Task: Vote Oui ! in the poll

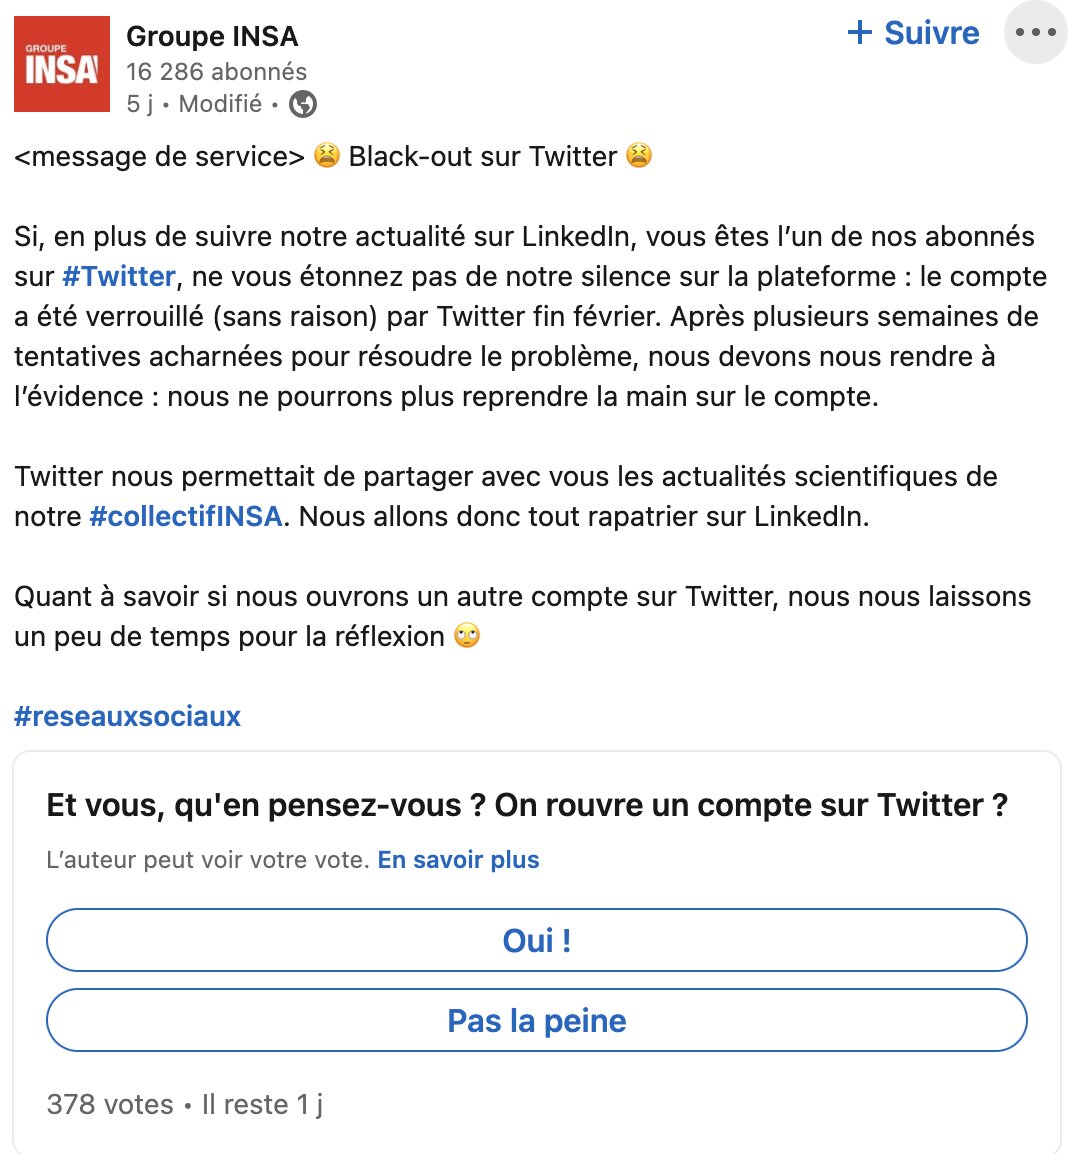Action: (x=537, y=940)
